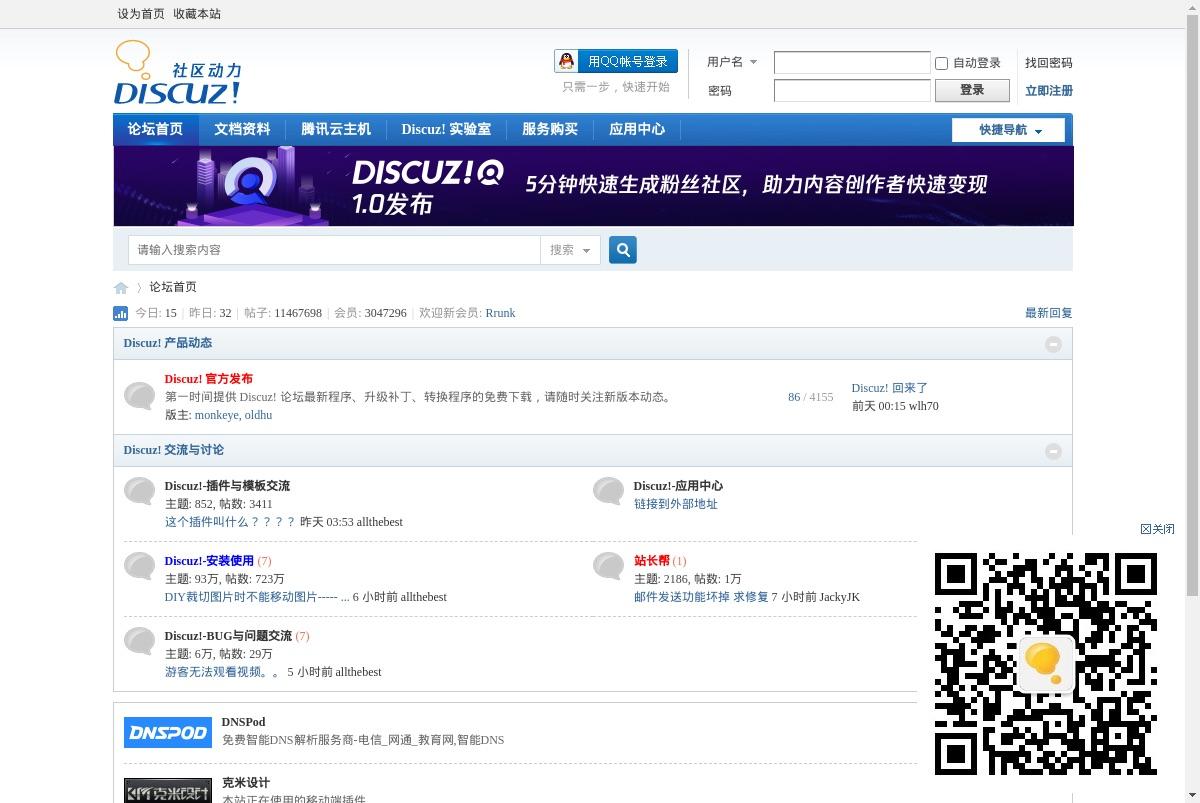Collapse the Discuz! 产品动态 section
The width and height of the screenshot is (1200, 803).
(1053, 344)
